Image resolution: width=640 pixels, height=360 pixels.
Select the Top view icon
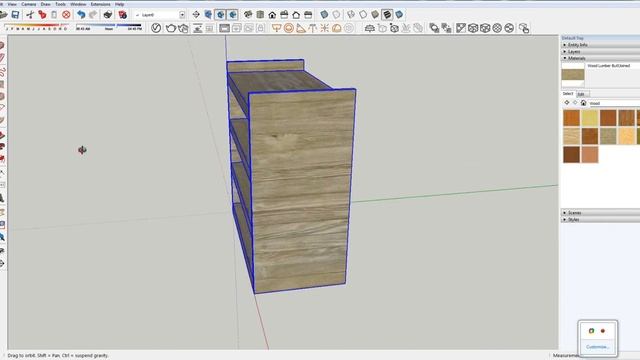click(x=260, y=15)
